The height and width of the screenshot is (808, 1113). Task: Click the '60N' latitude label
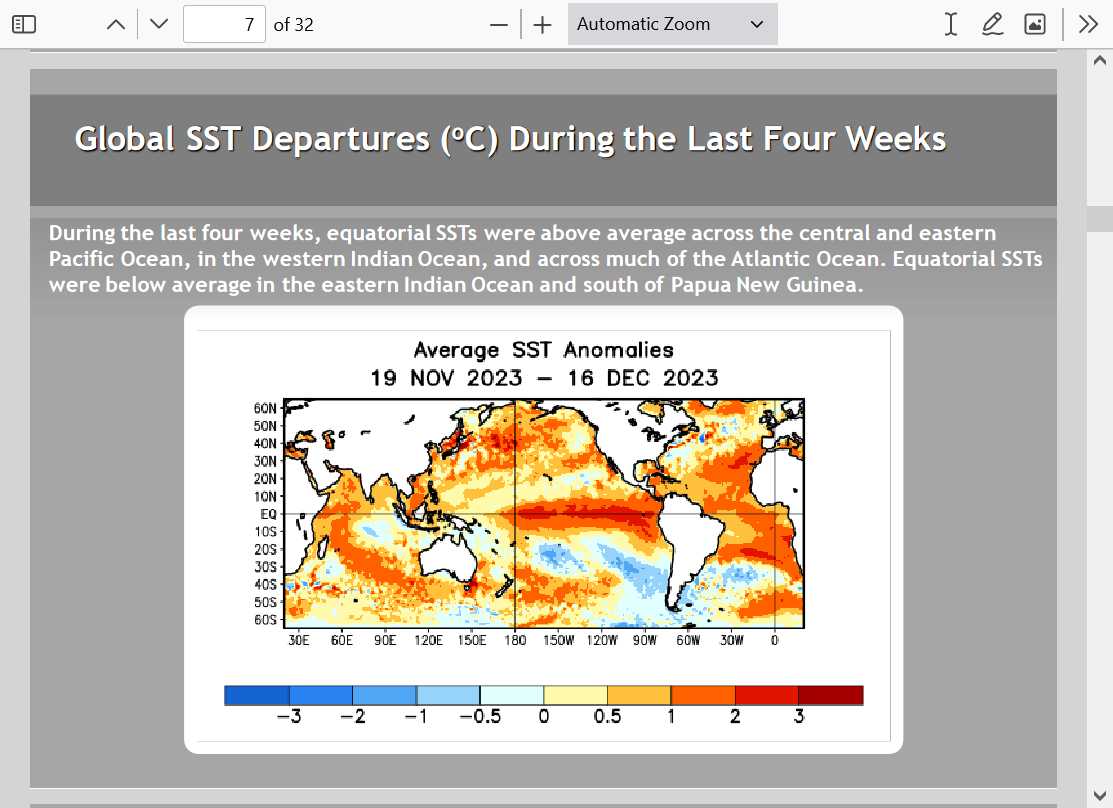pyautogui.click(x=265, y=408)
